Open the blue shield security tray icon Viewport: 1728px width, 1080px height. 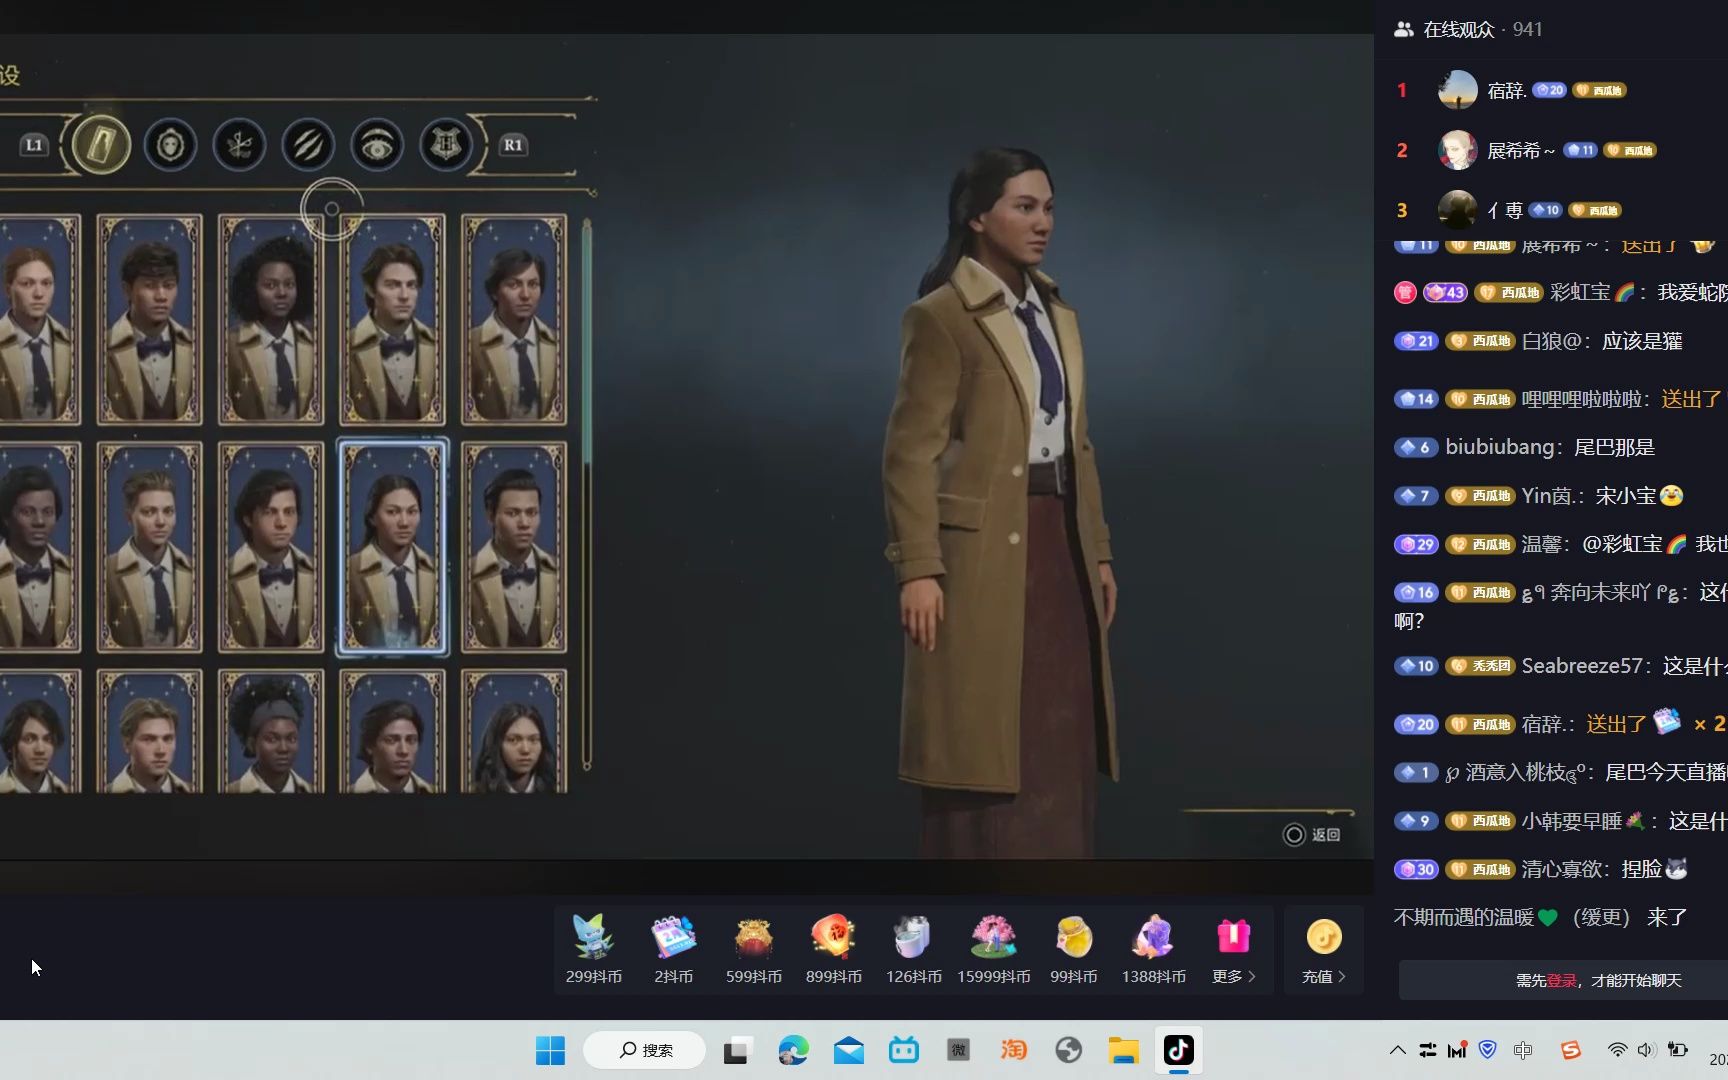1488,1050
